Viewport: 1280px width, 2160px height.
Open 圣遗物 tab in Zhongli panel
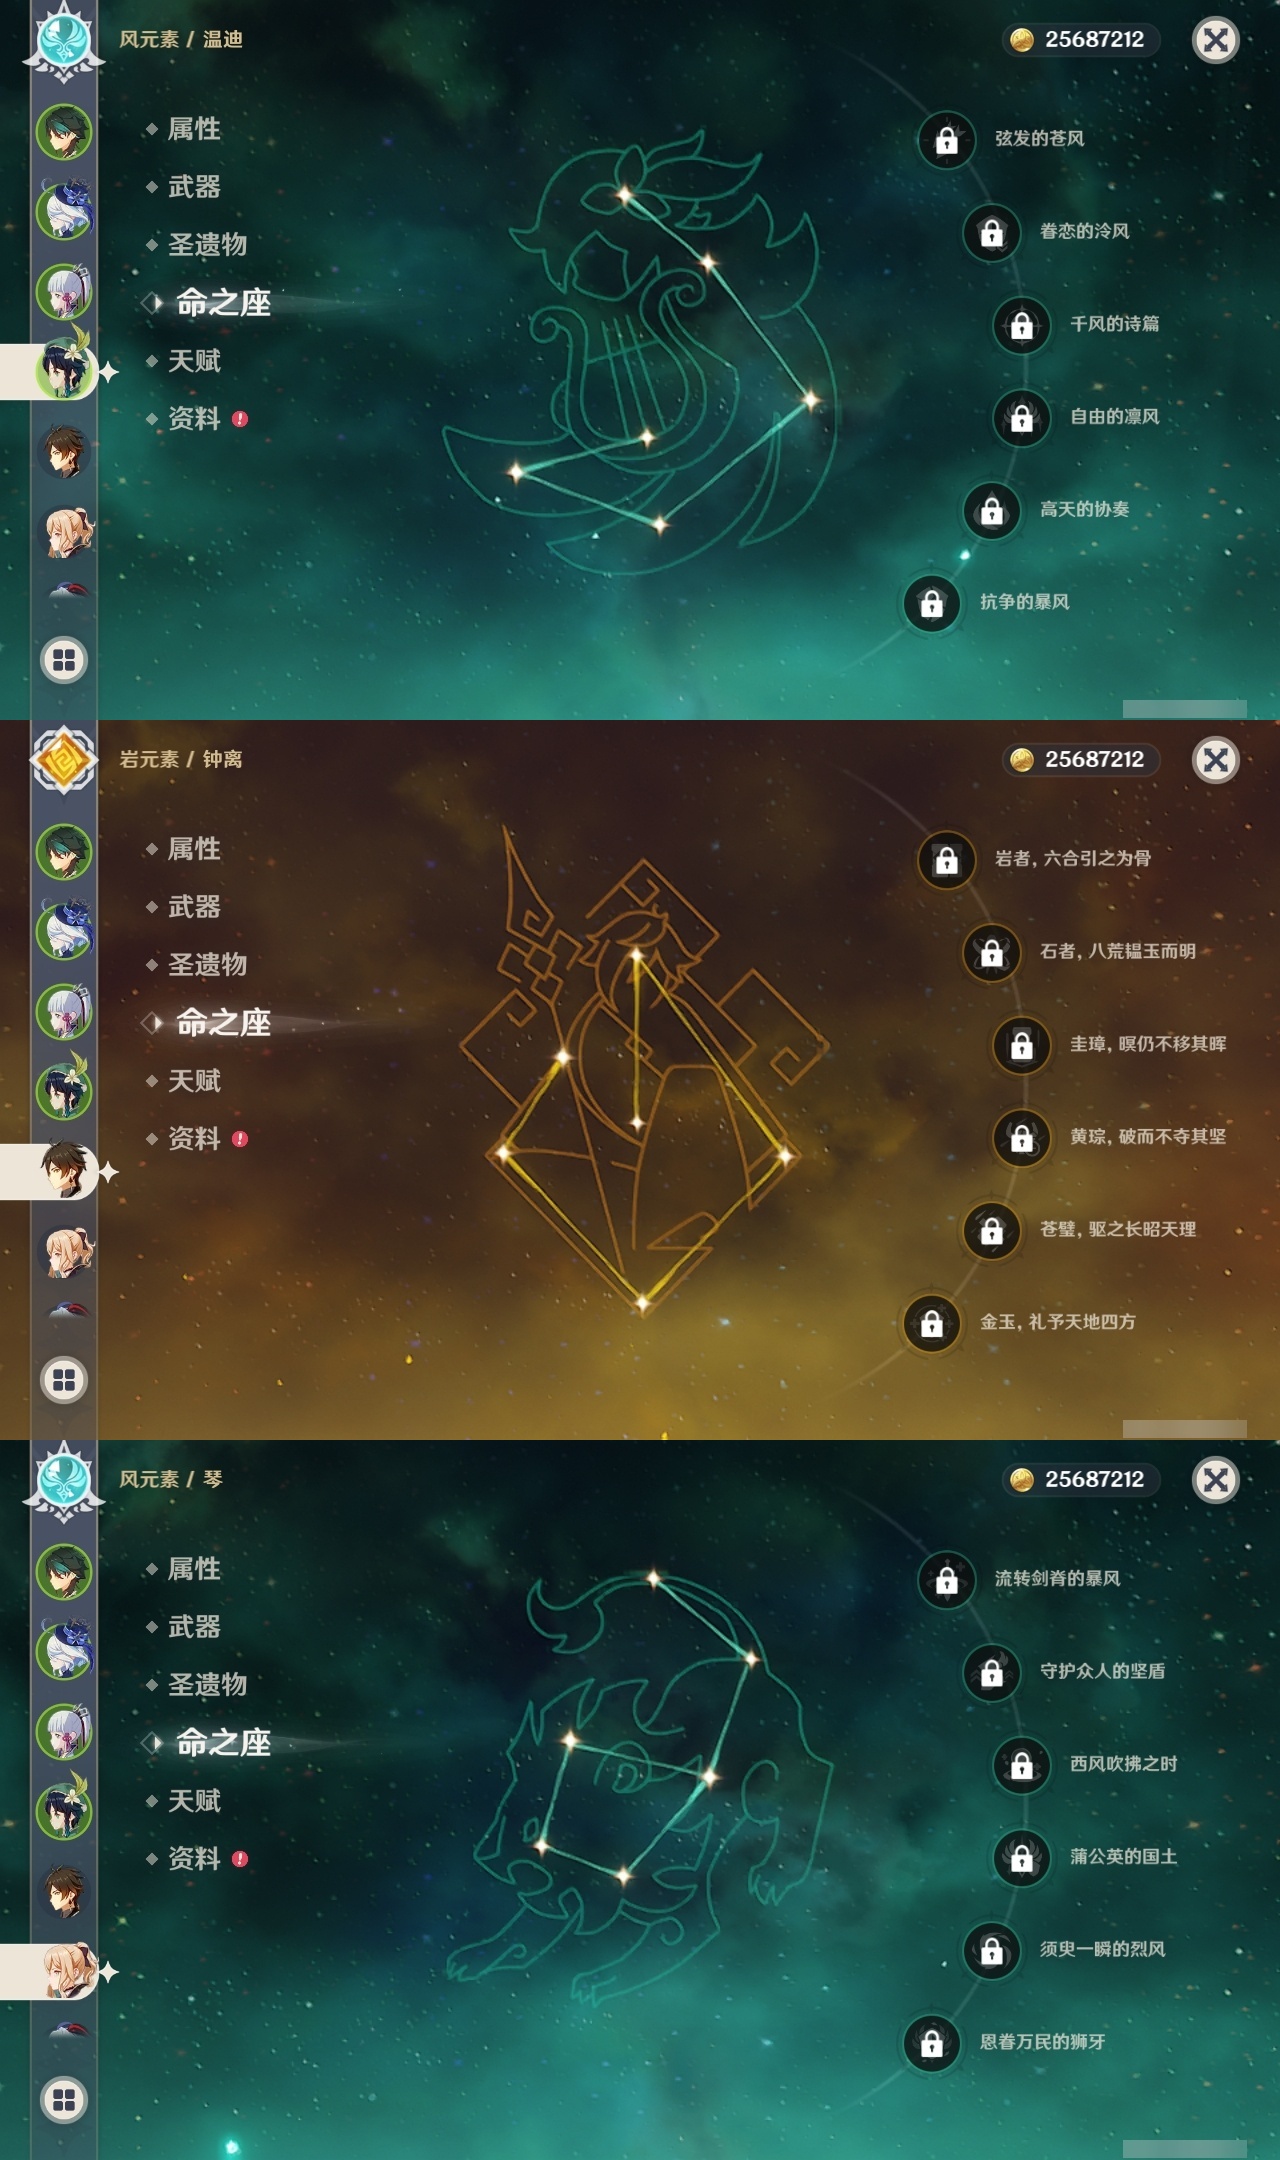coord(207,965)
